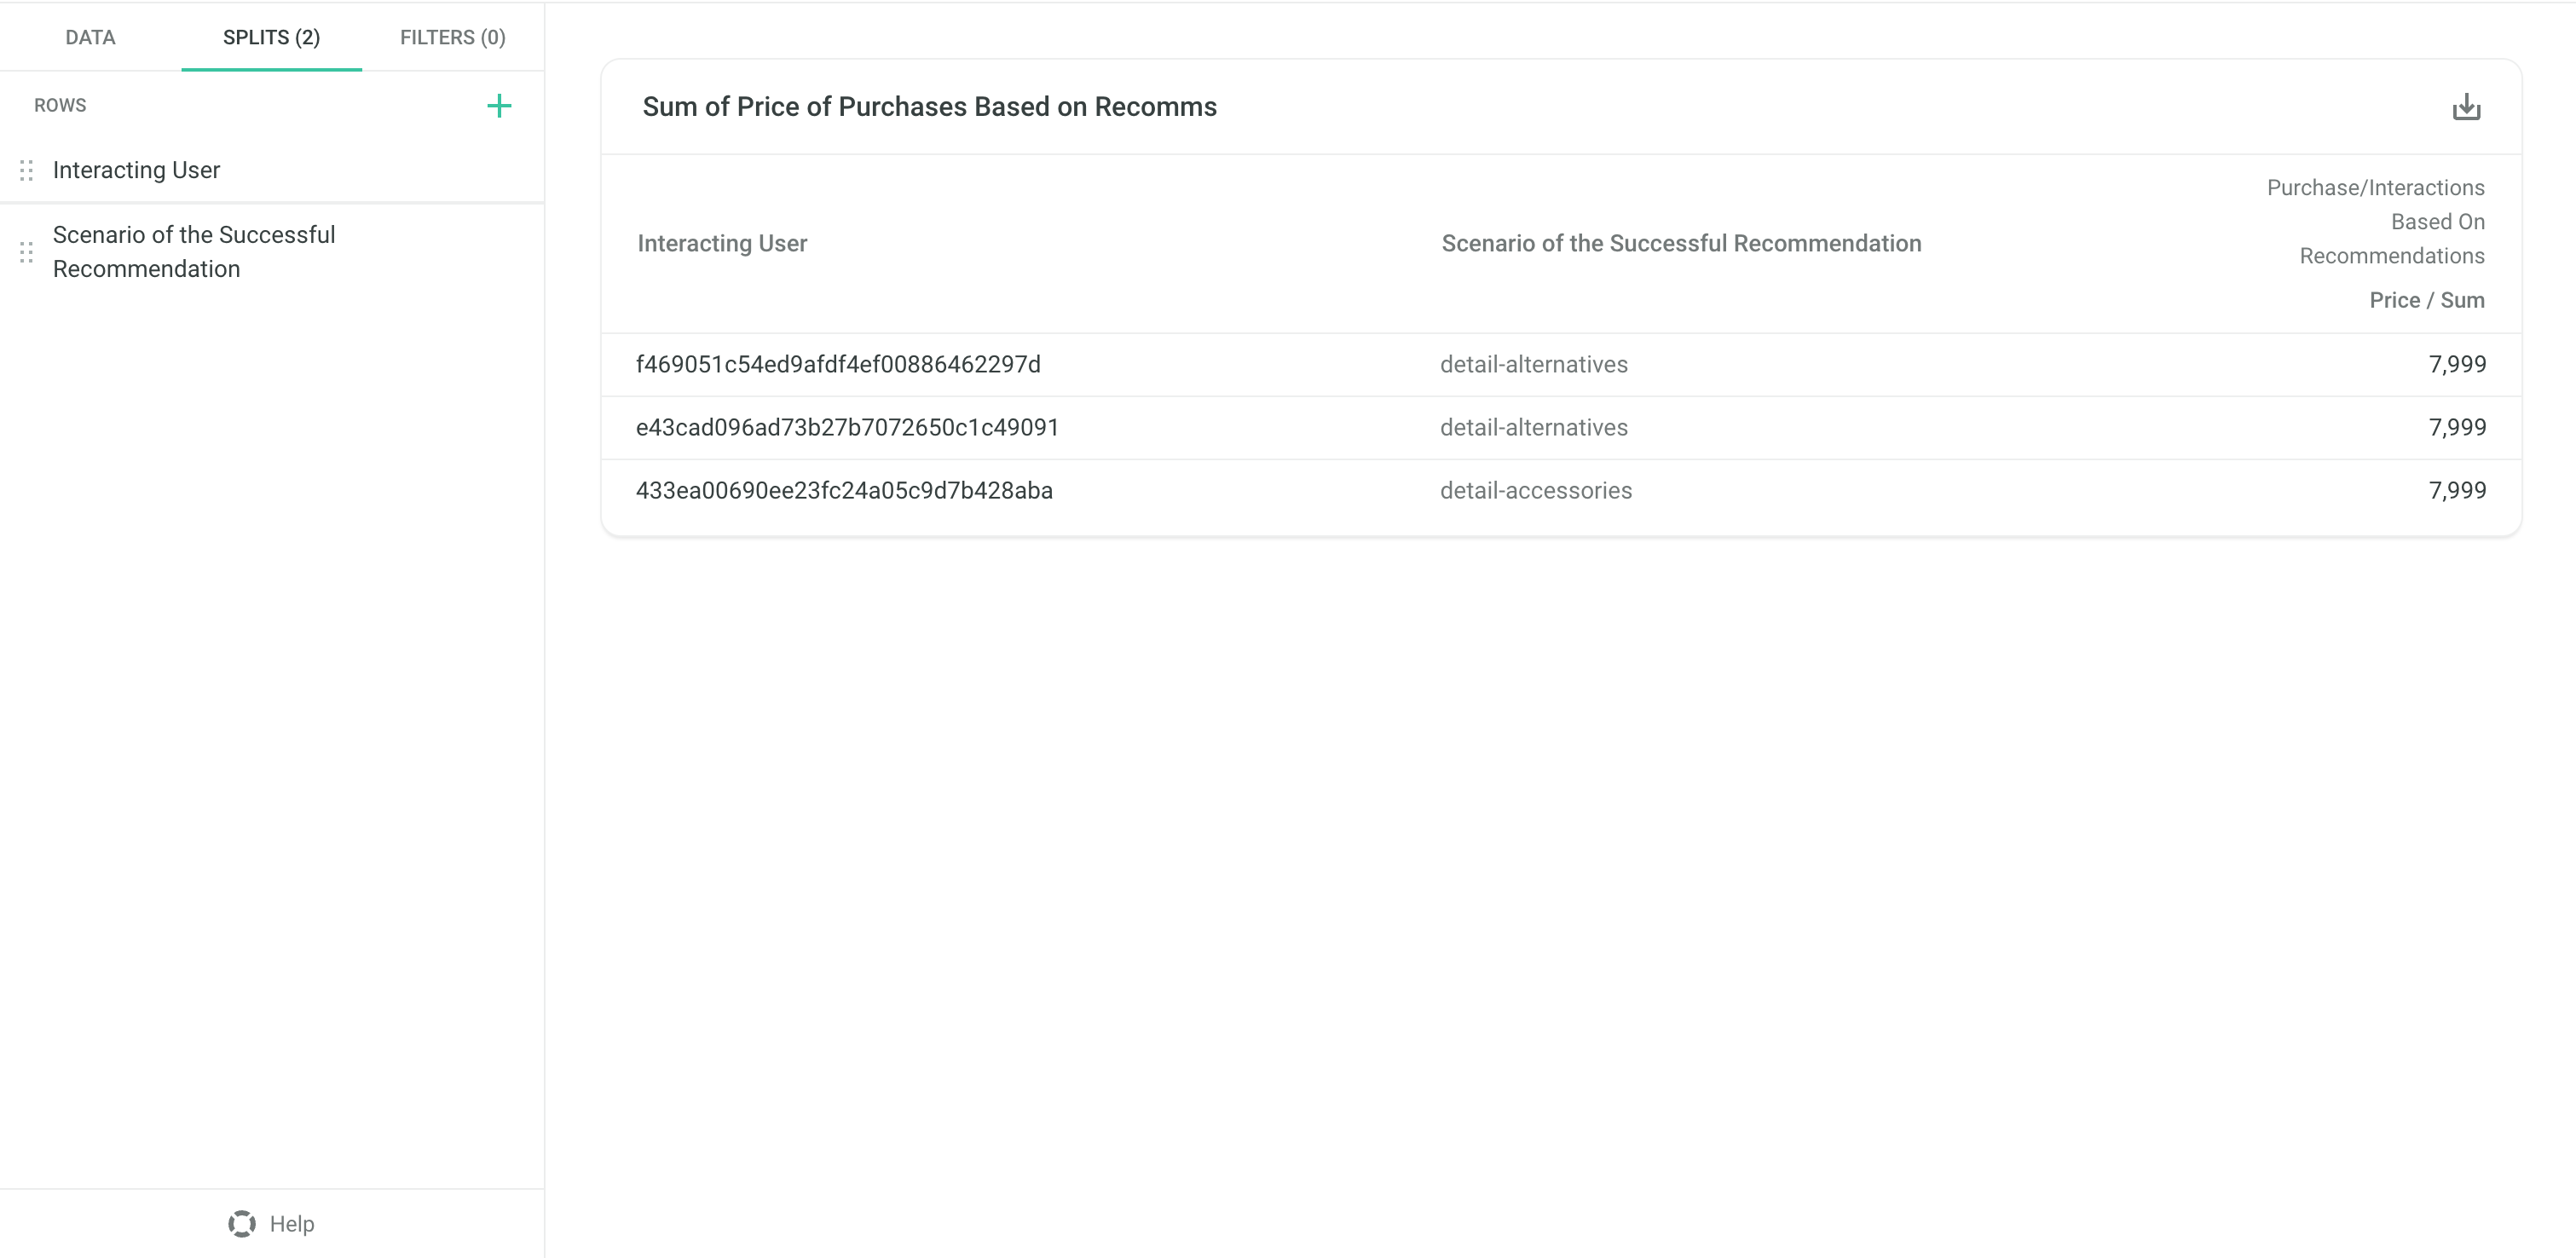Click the Help lifebuoy icon

(242, 1223)
